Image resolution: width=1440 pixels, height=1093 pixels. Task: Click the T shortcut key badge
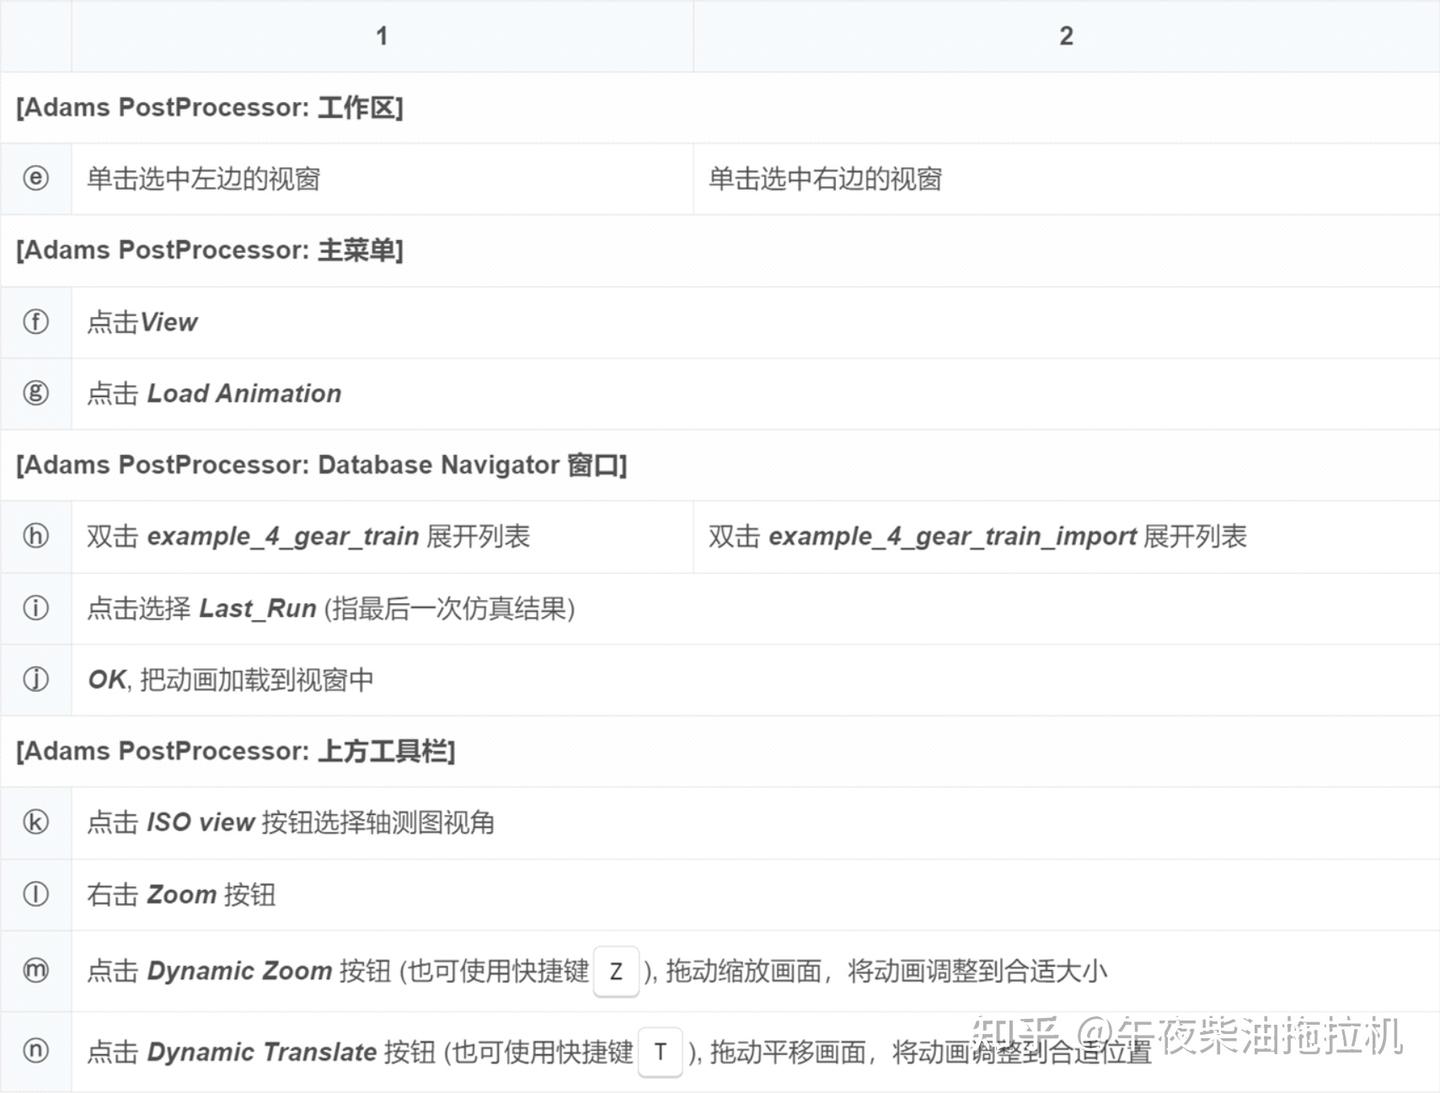[x=660, y=1052]
